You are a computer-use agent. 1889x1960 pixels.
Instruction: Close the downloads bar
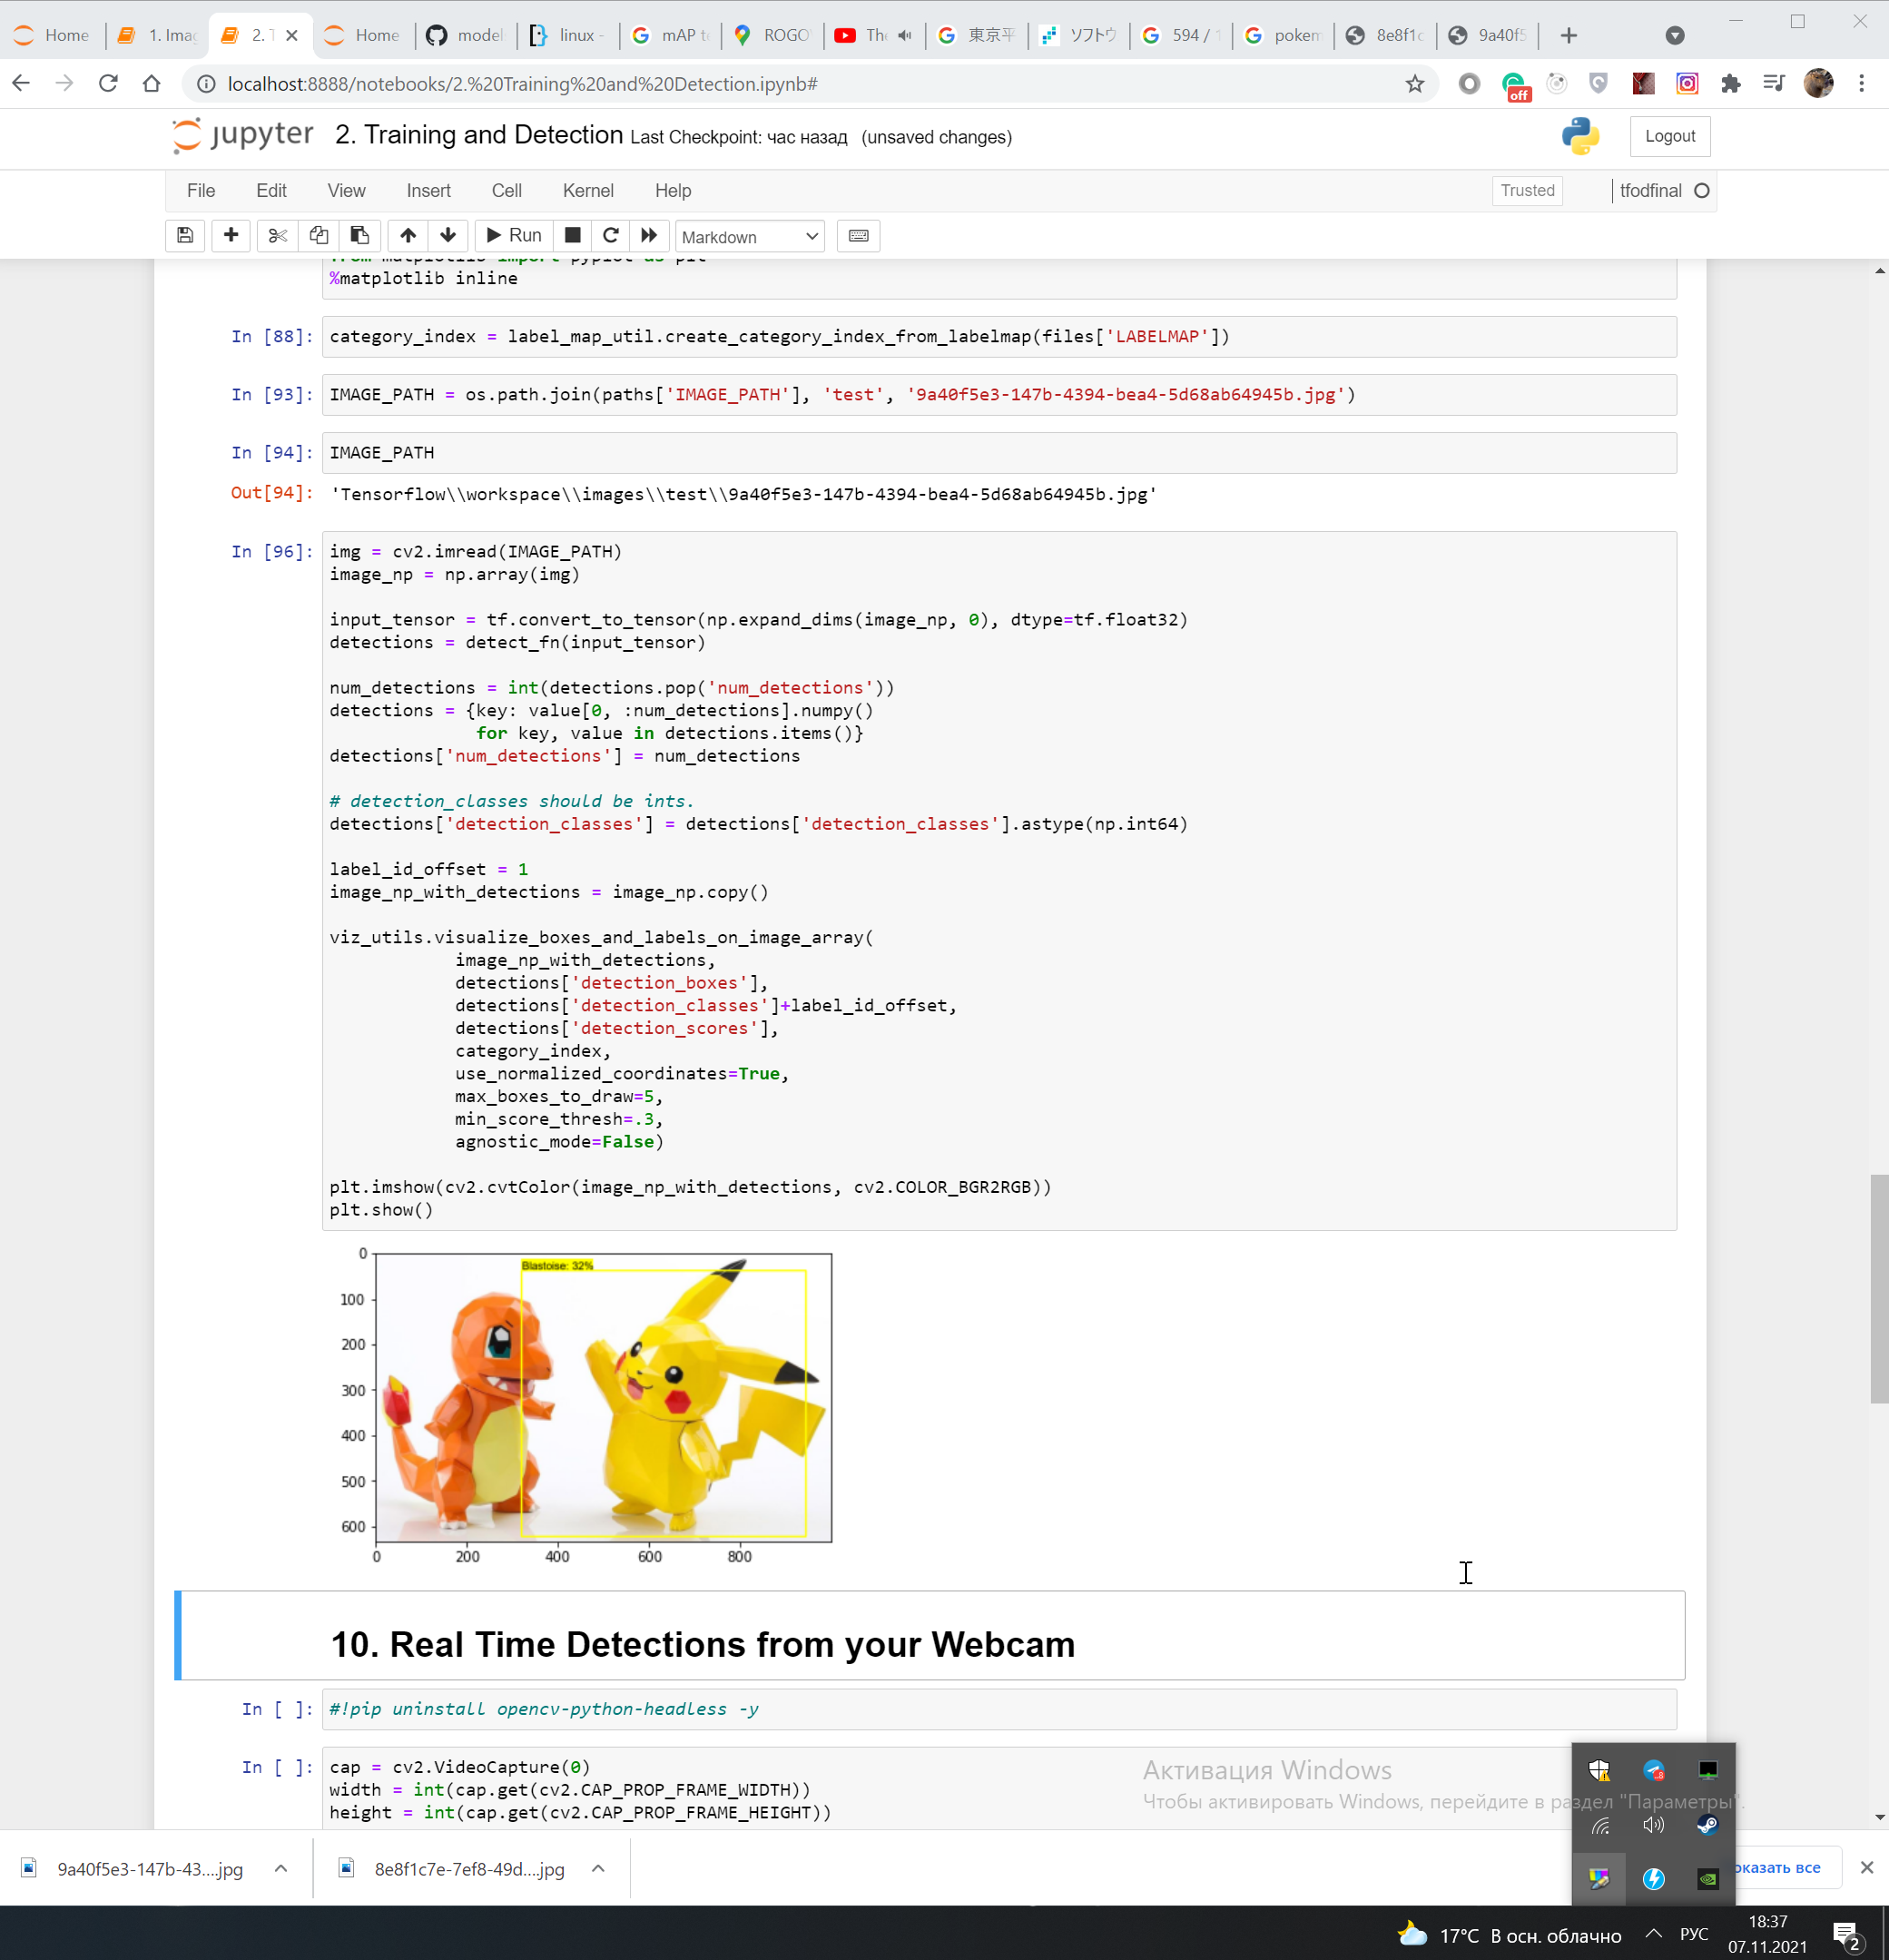tap(1866, 1867)
